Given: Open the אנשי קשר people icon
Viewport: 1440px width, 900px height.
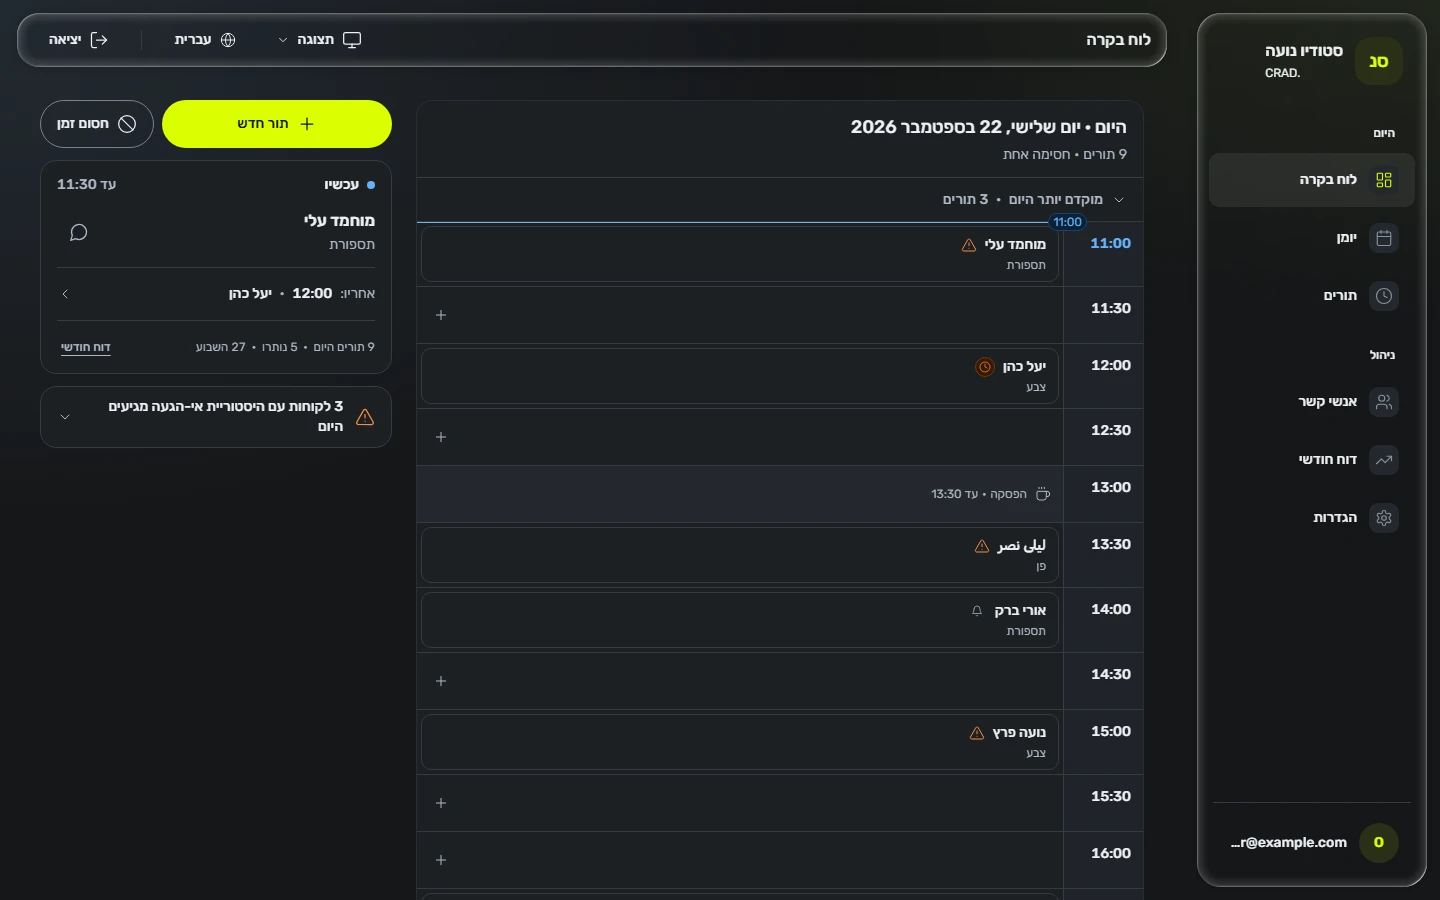Looking at the screenshot, I should [1384, 402].
